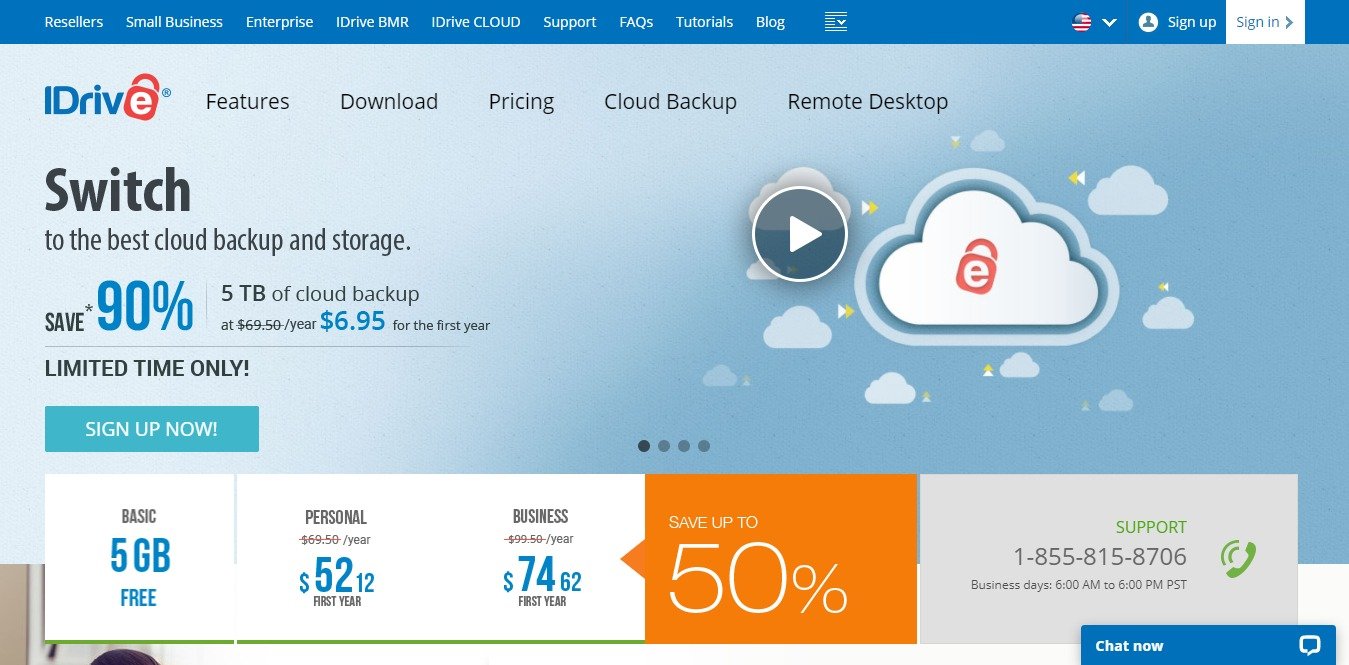Image resolution: width=1349 pixels, height=665 pixels.
Task: Select the Business plan at $74.62
Action: (541, 558)
